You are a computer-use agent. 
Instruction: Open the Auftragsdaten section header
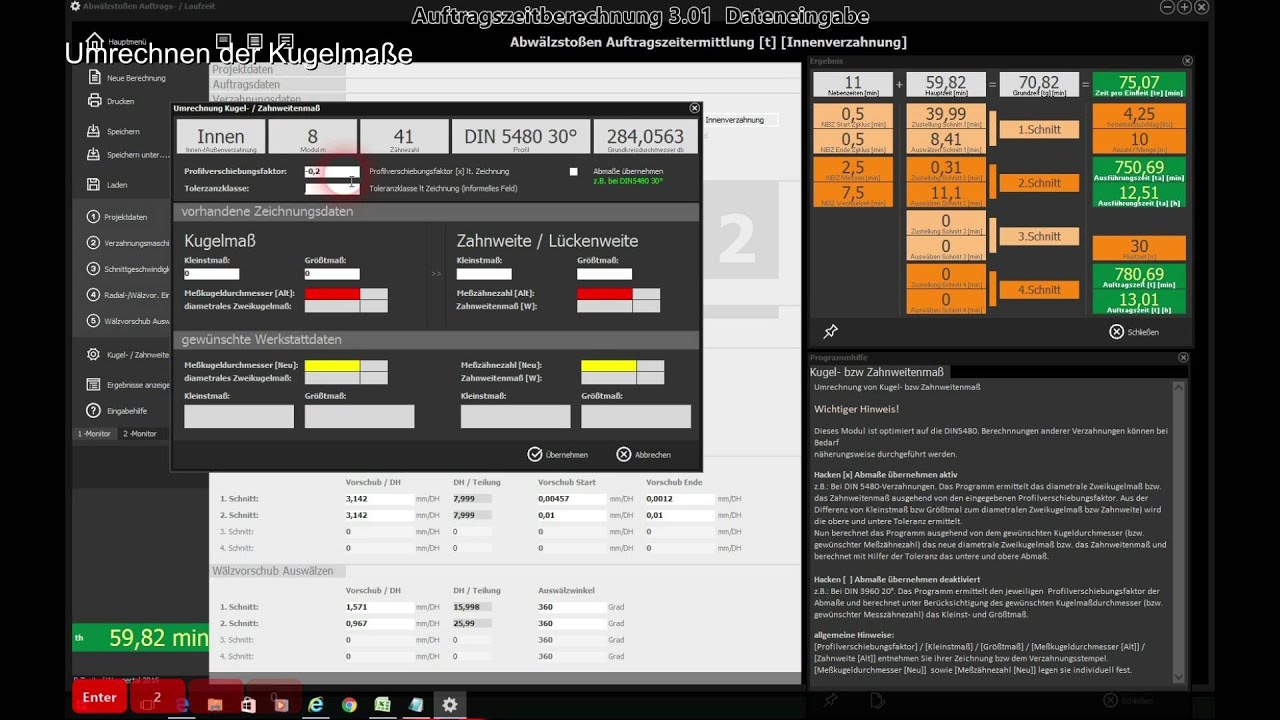(x=278, y=85)
